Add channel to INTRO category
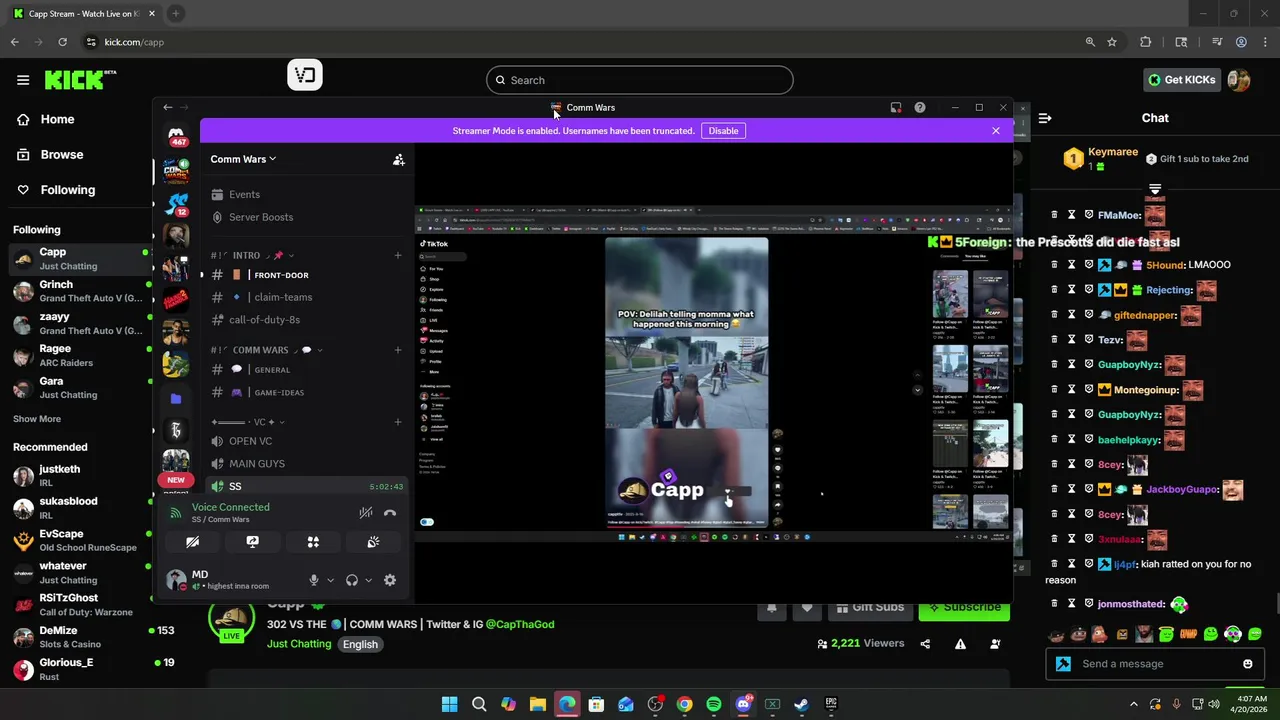Screen dimensions: 1280x720 coord(397,256)
